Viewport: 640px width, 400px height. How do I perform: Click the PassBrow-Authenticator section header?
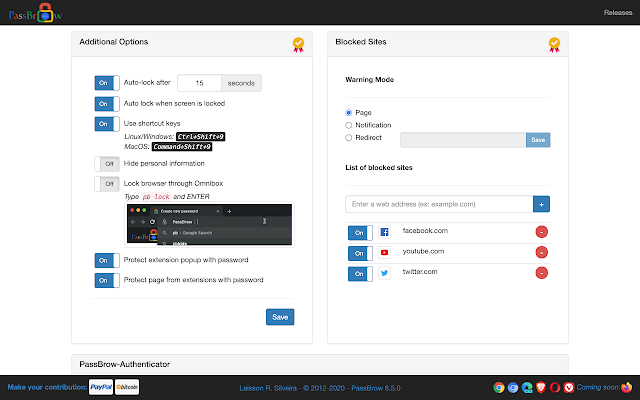320,364
